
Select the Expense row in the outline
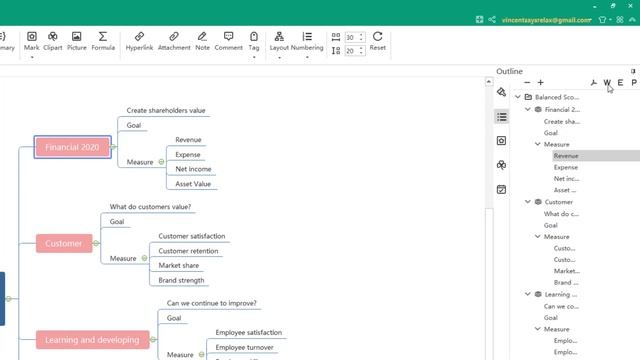click(566, 167)
